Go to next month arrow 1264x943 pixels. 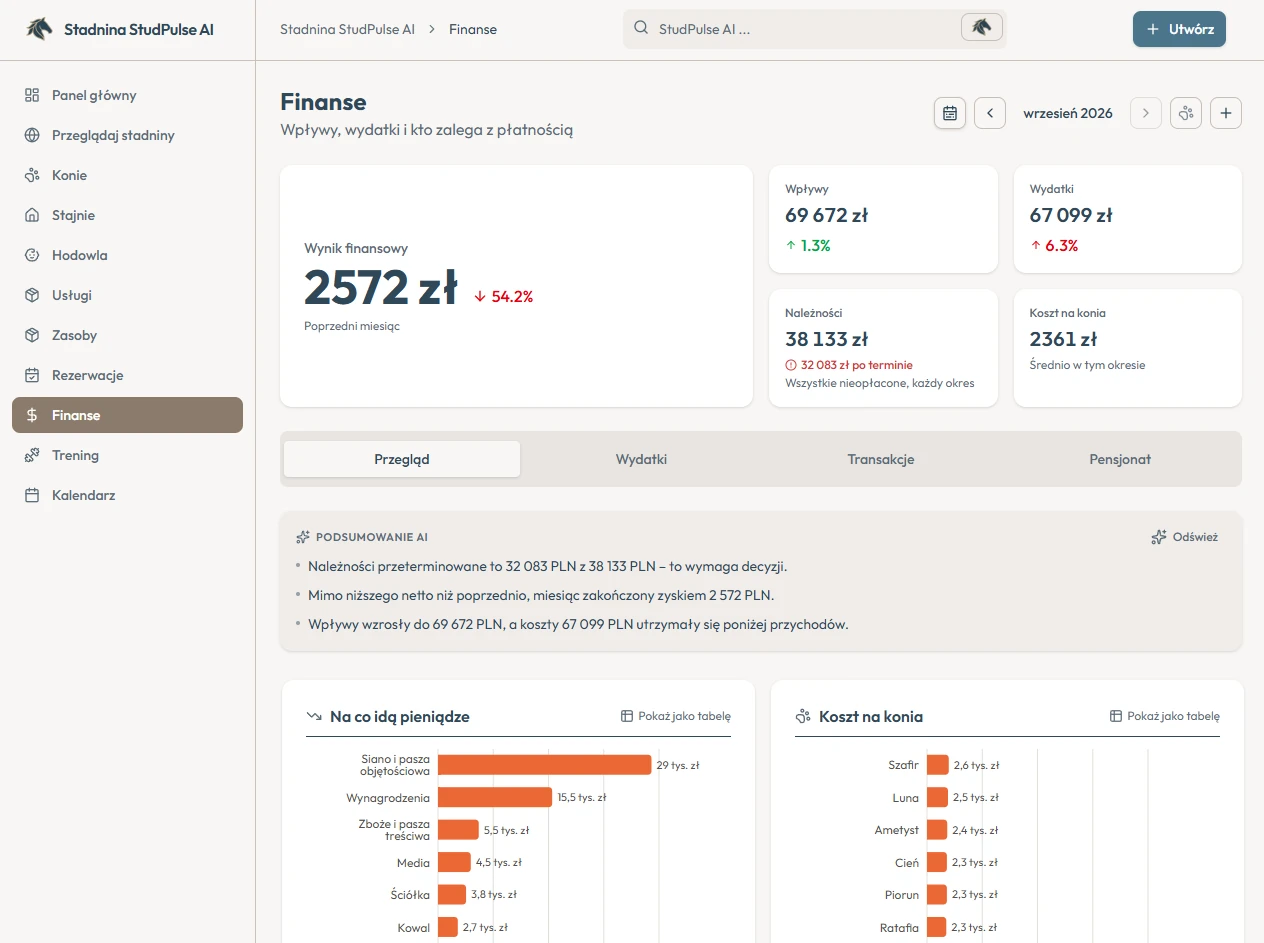pos(1146,113)
